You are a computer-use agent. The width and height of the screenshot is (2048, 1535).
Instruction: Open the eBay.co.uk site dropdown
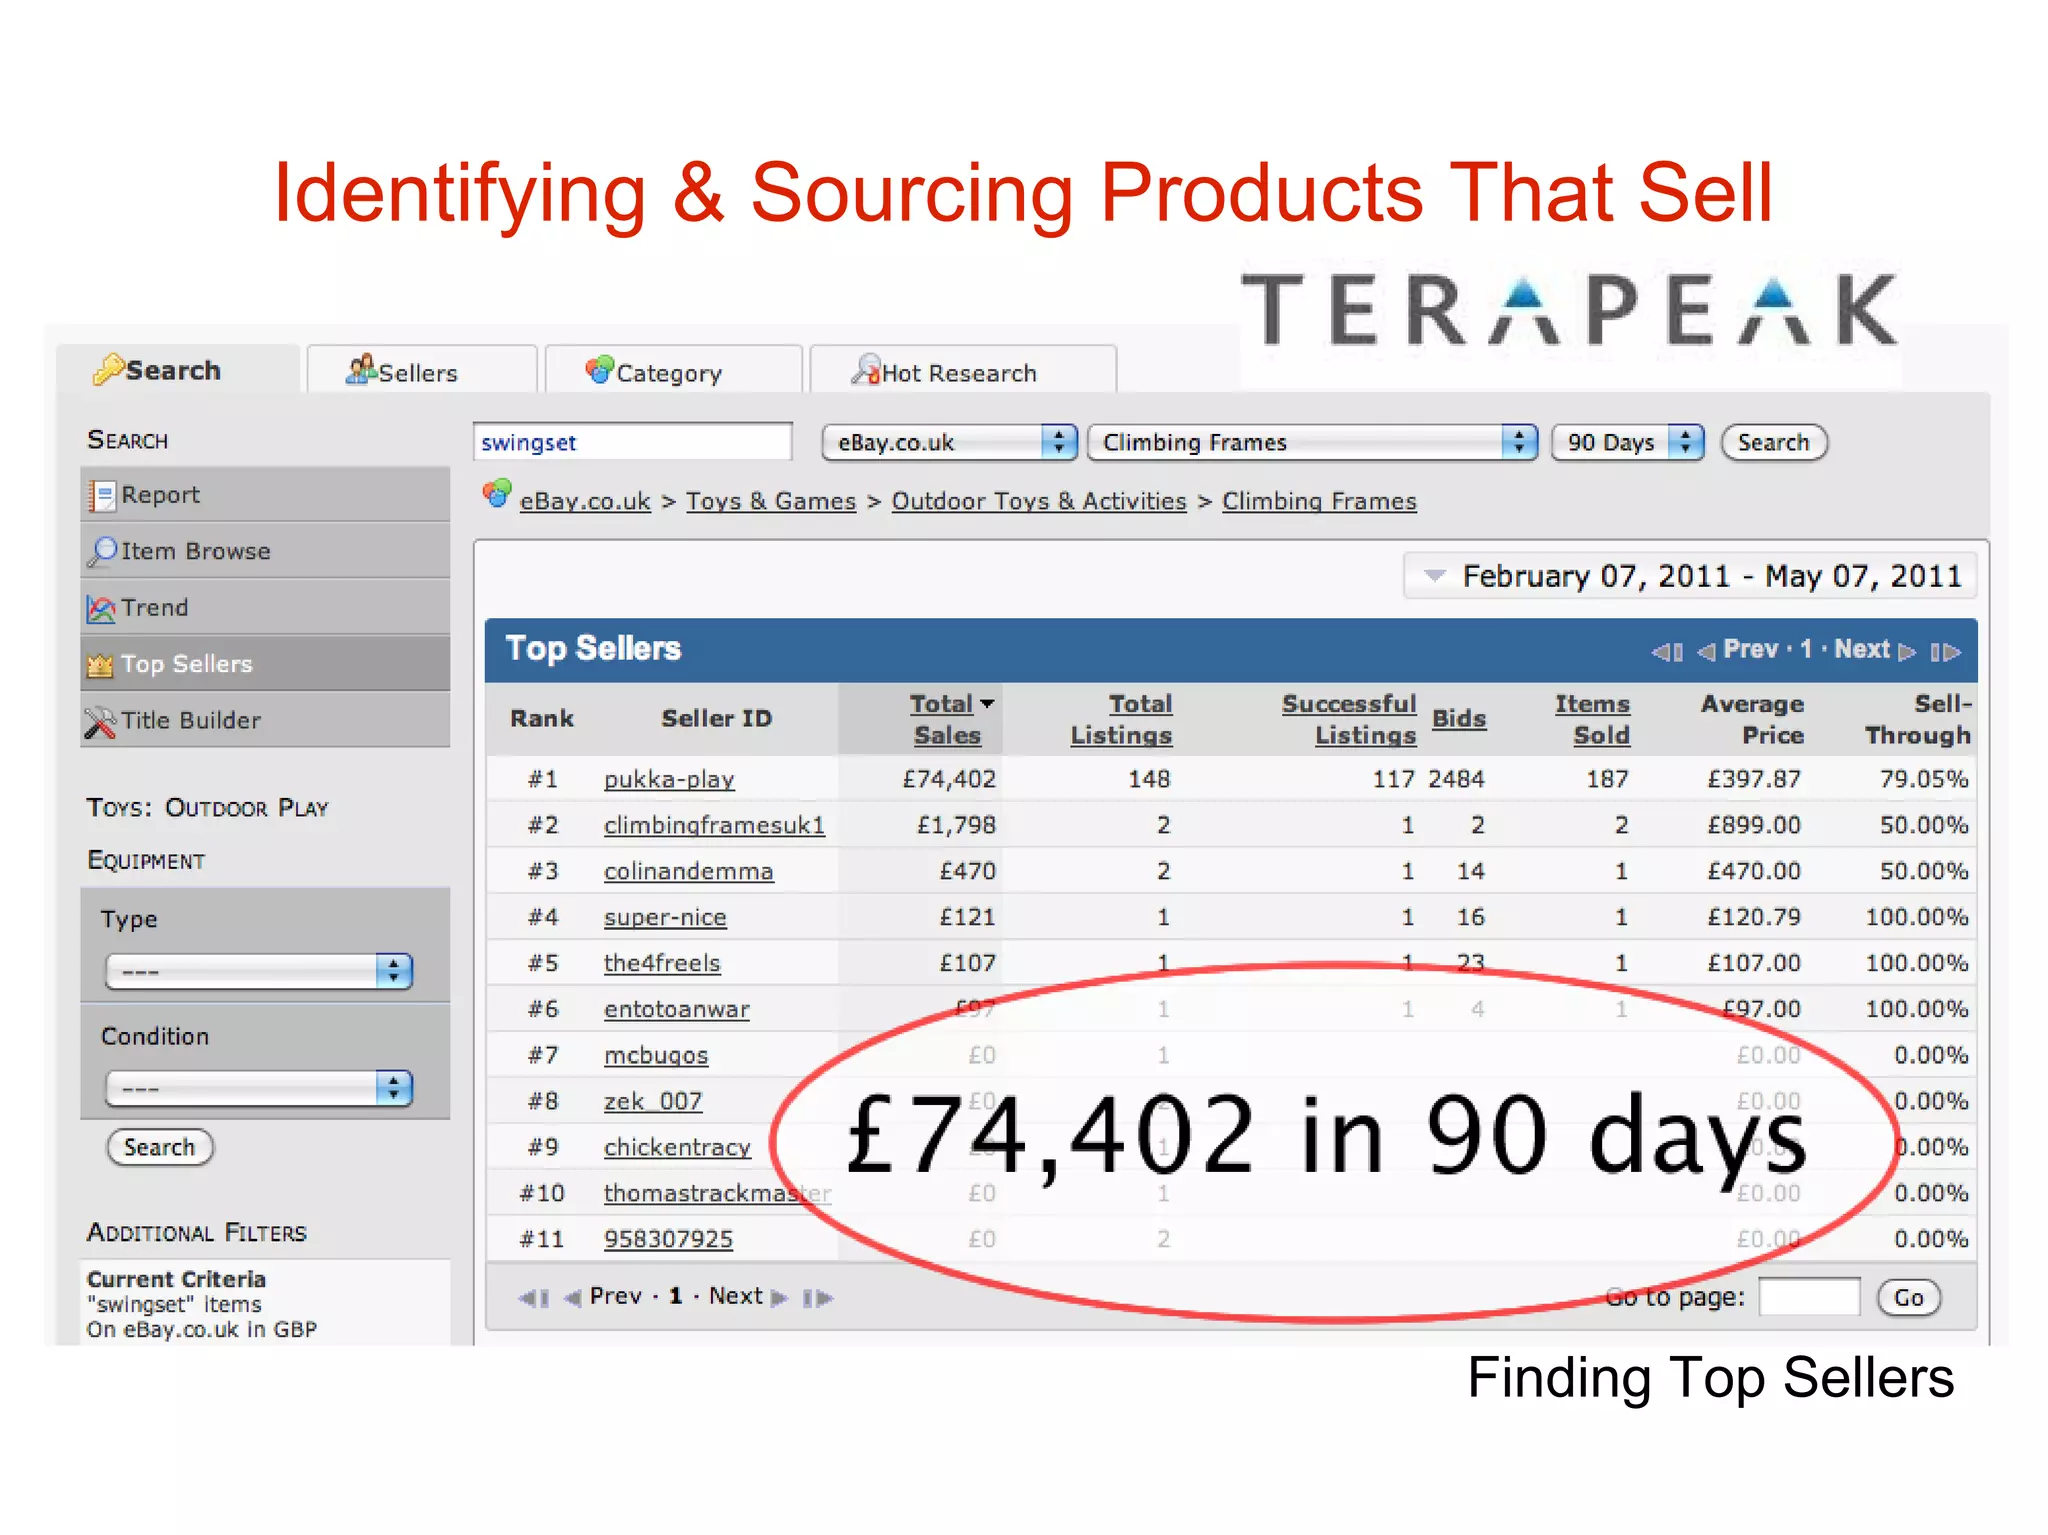949,442
